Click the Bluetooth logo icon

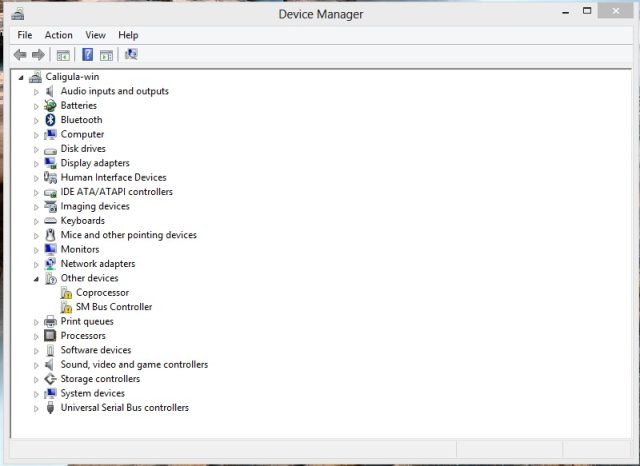click(50, 120)
